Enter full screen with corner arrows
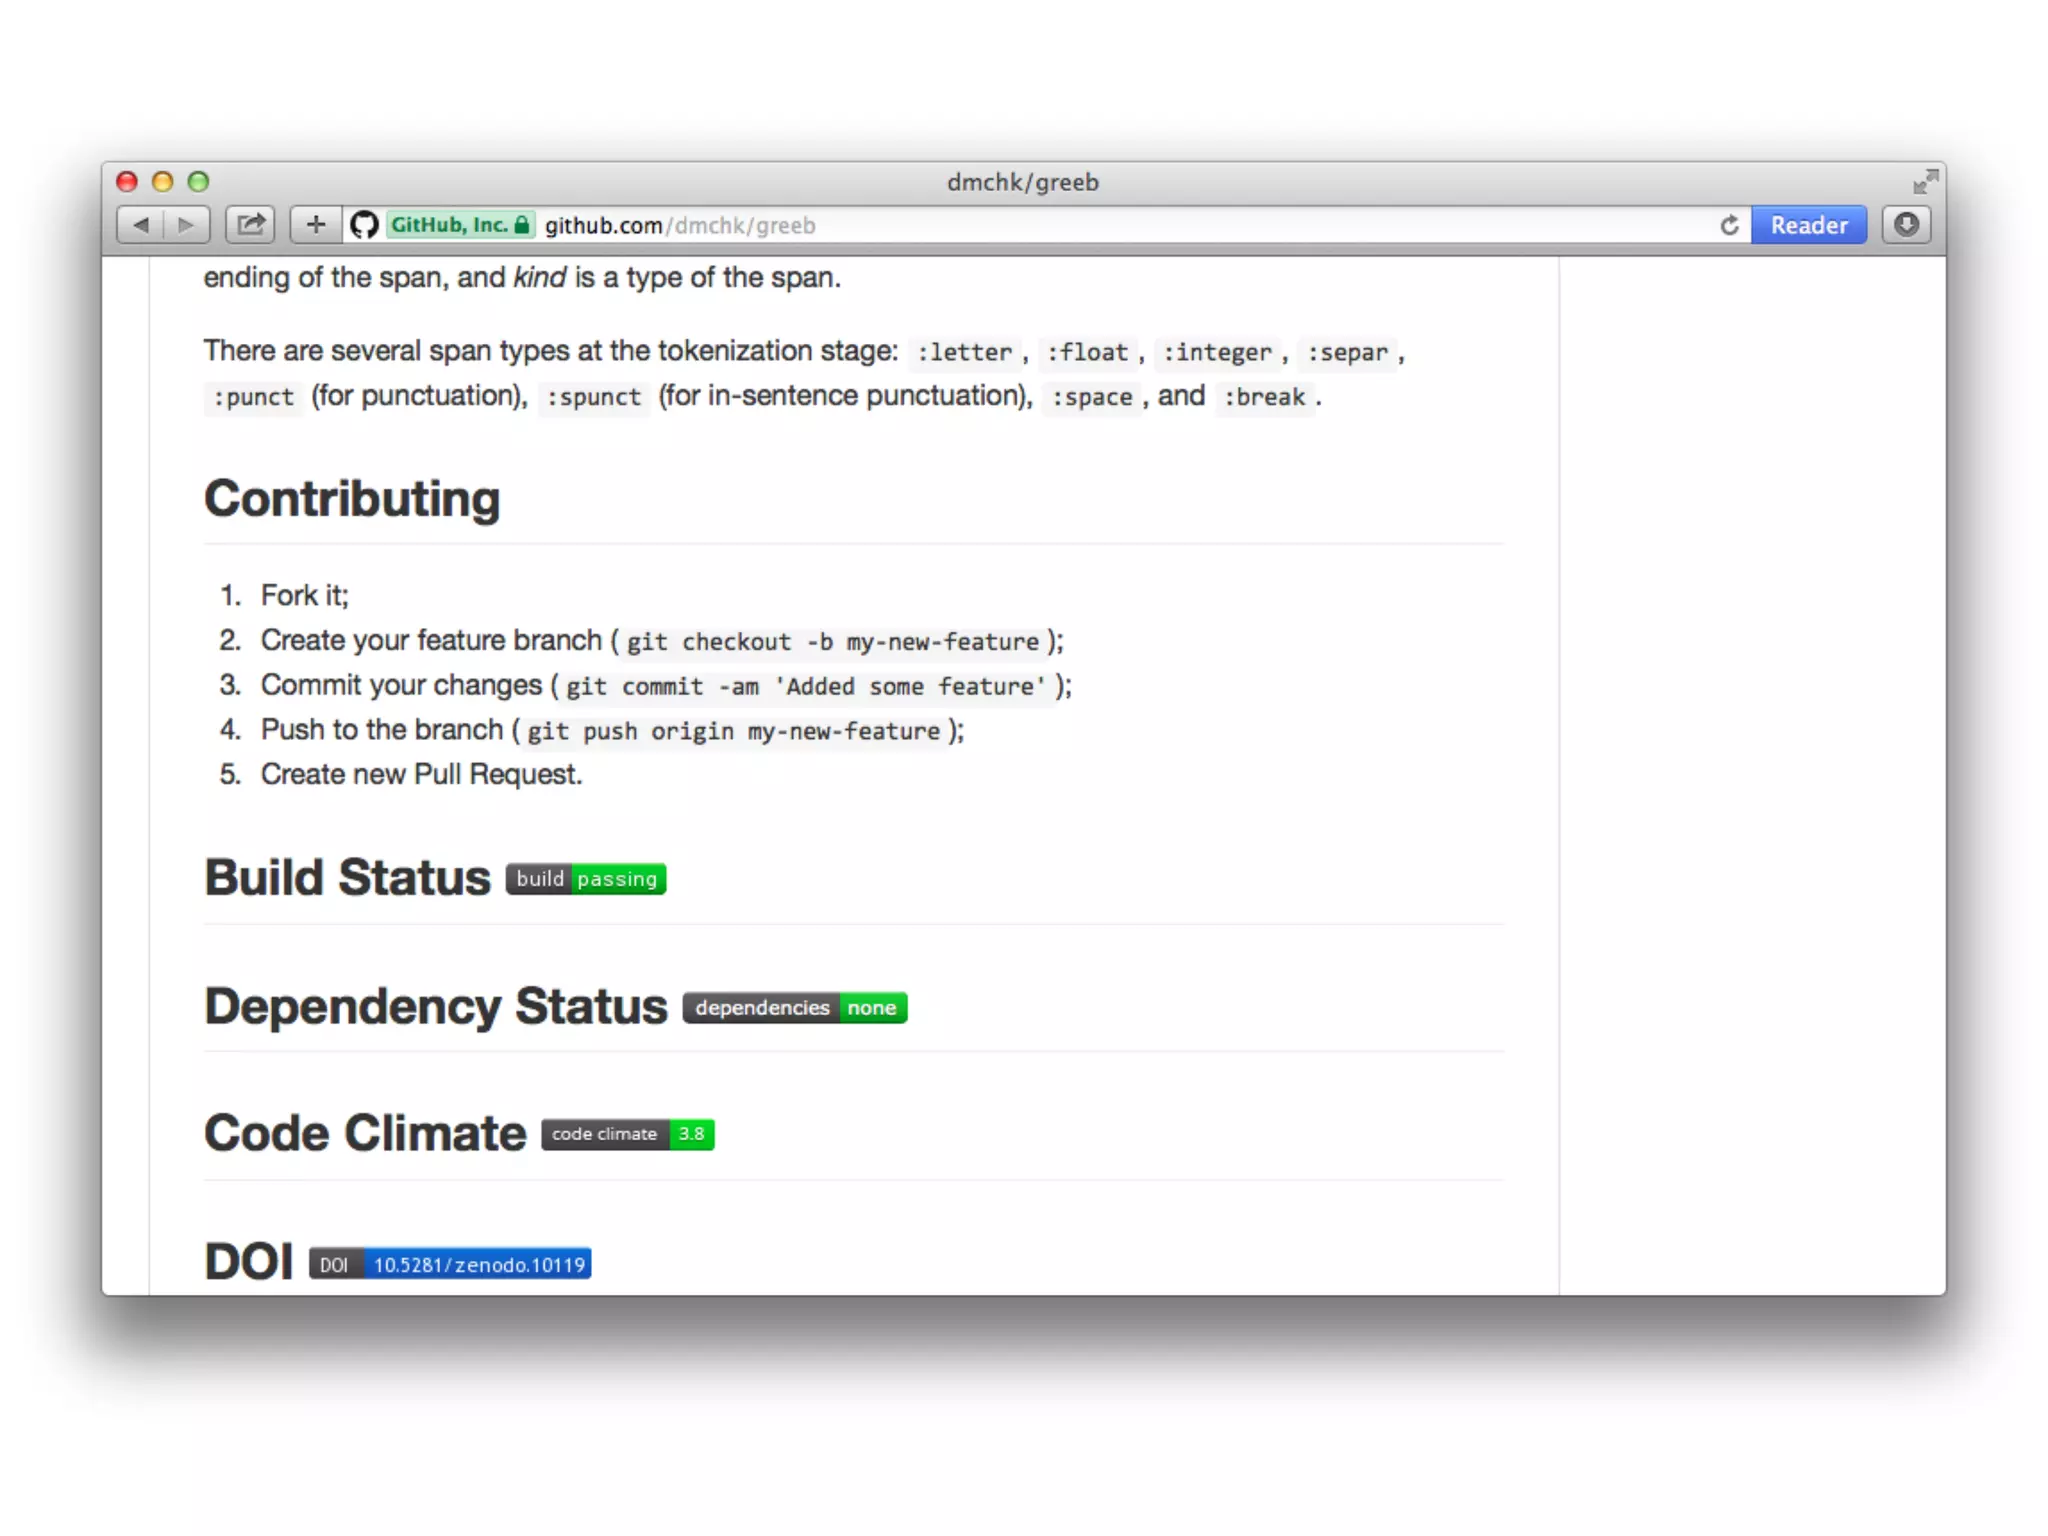 point(1924,182)
